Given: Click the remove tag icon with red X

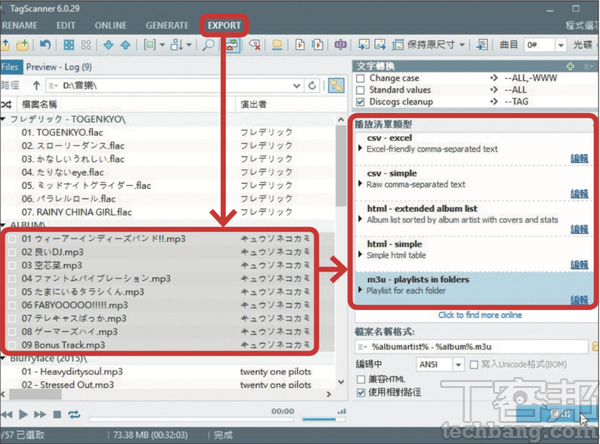Looking at the screenshot, I should (255, 45).
